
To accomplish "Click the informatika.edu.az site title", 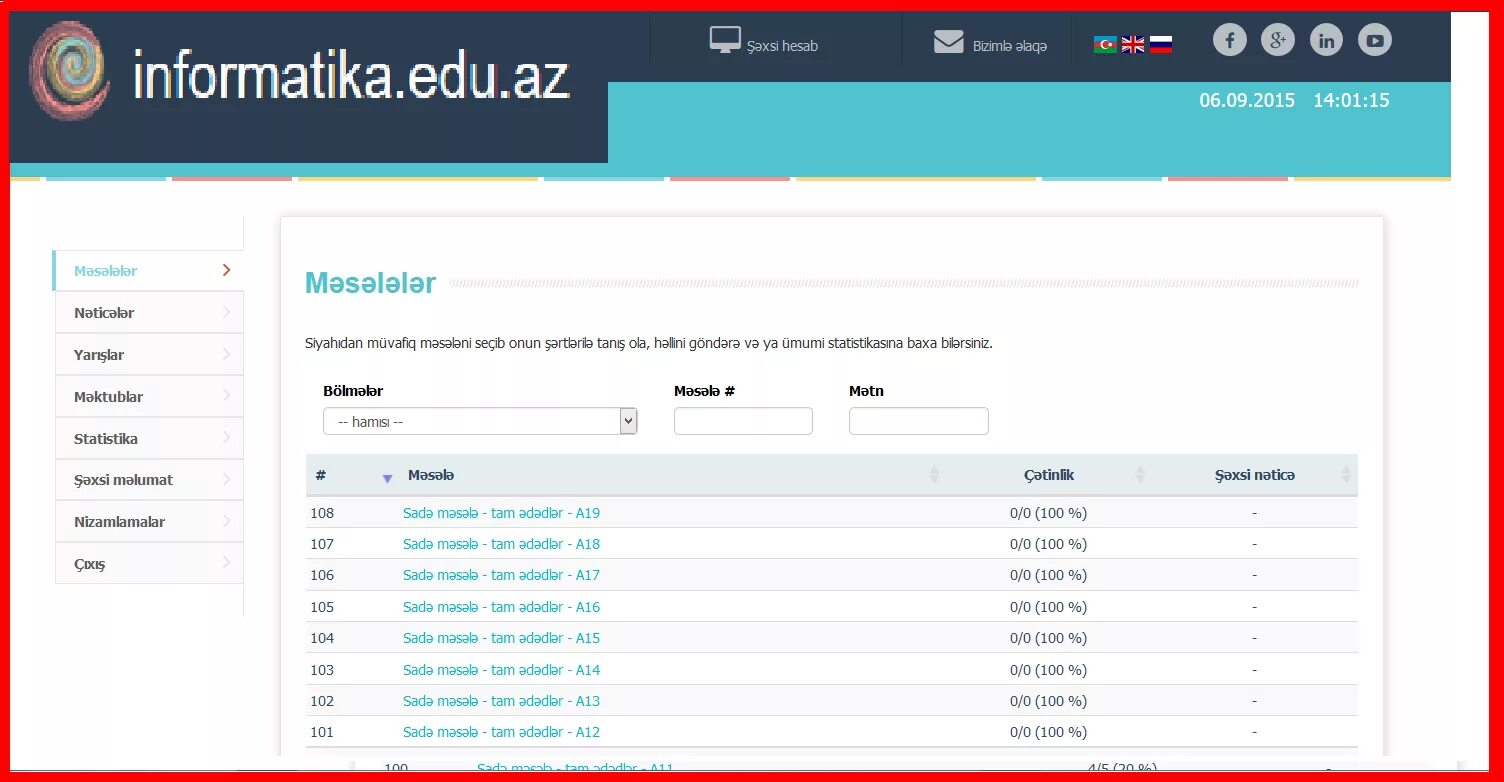I will pos(351,77).
